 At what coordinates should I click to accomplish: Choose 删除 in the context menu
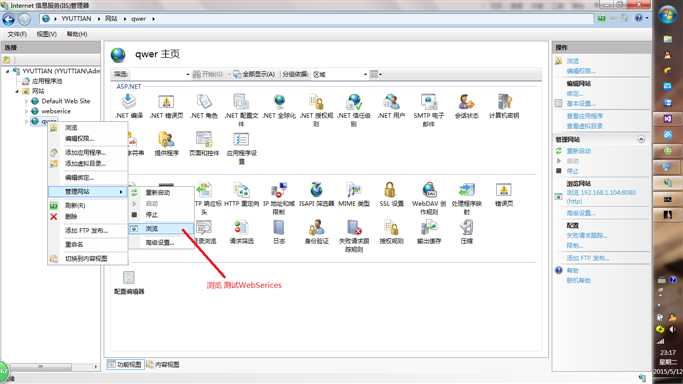coord(88,216)
